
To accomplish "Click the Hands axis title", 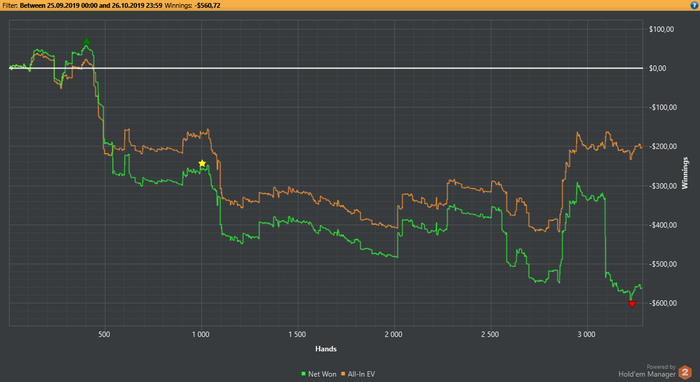I will tap(326, 349).
